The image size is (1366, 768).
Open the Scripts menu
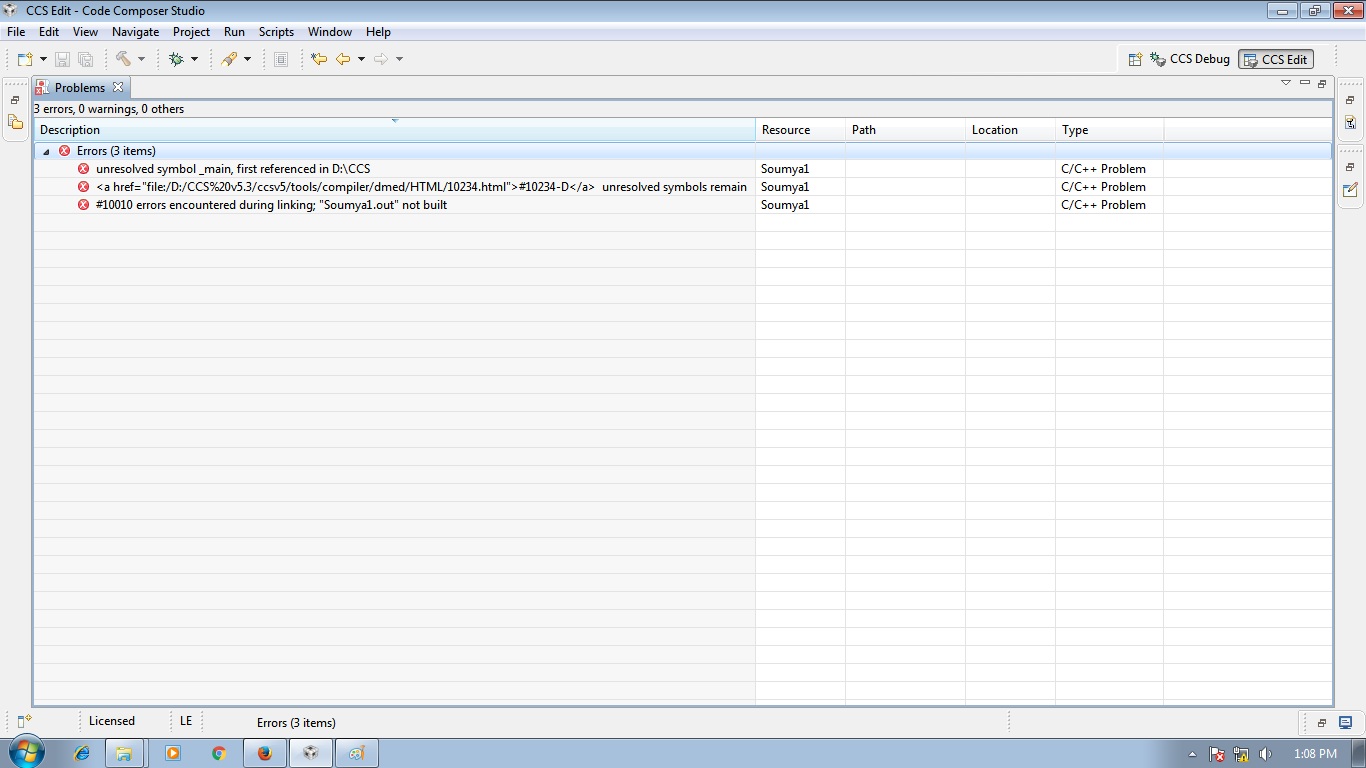276,32
